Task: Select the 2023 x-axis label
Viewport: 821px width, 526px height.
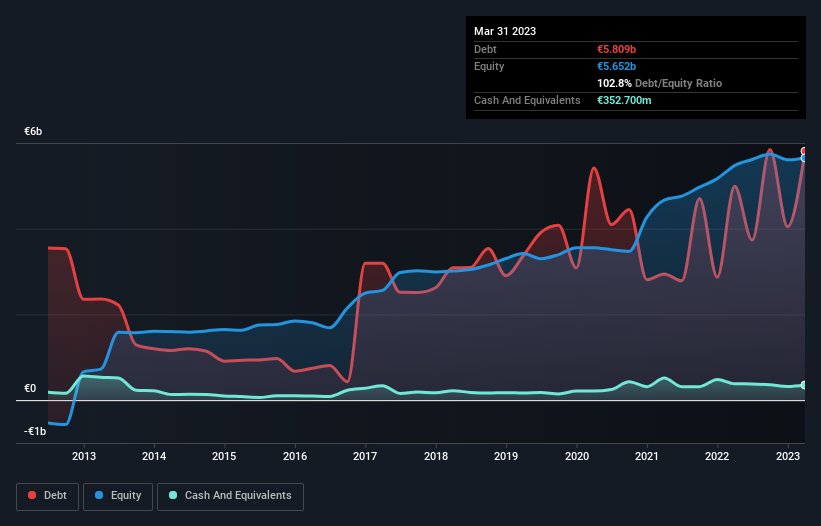Action: coord(787,456)
